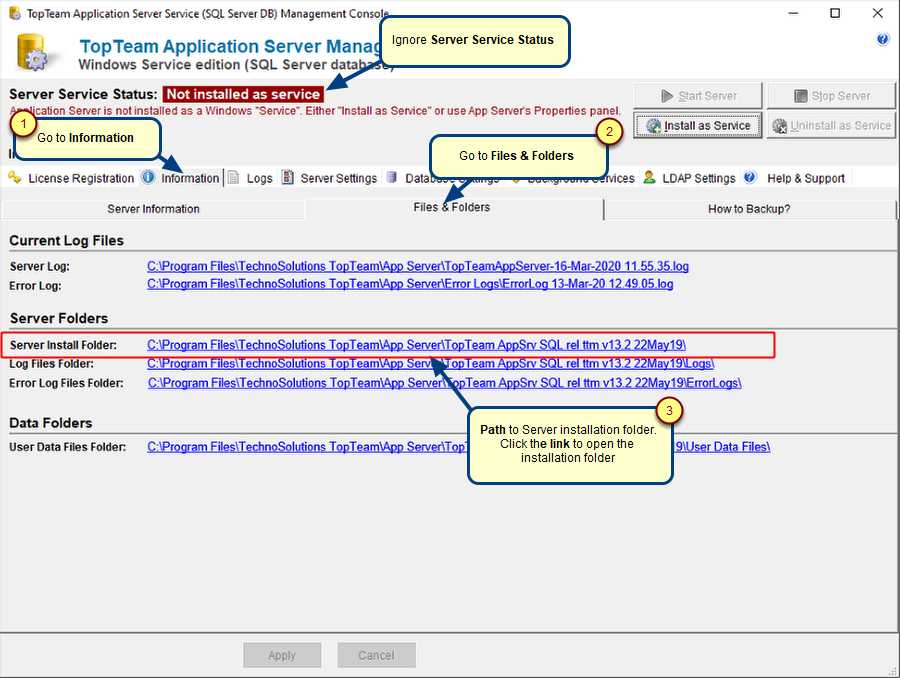
Task: Click the Information tab's blue info icon
Action: pyautogui.click(x=148, y=177)
